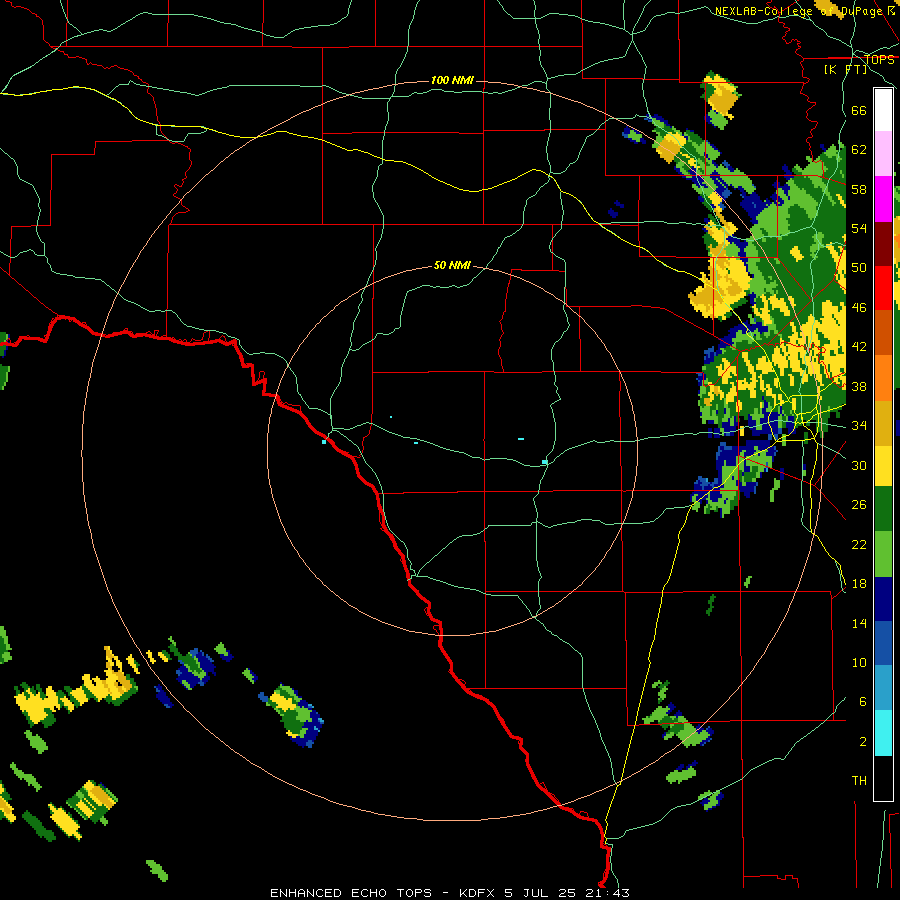Click the "42" legend value

tap(859, 347)
